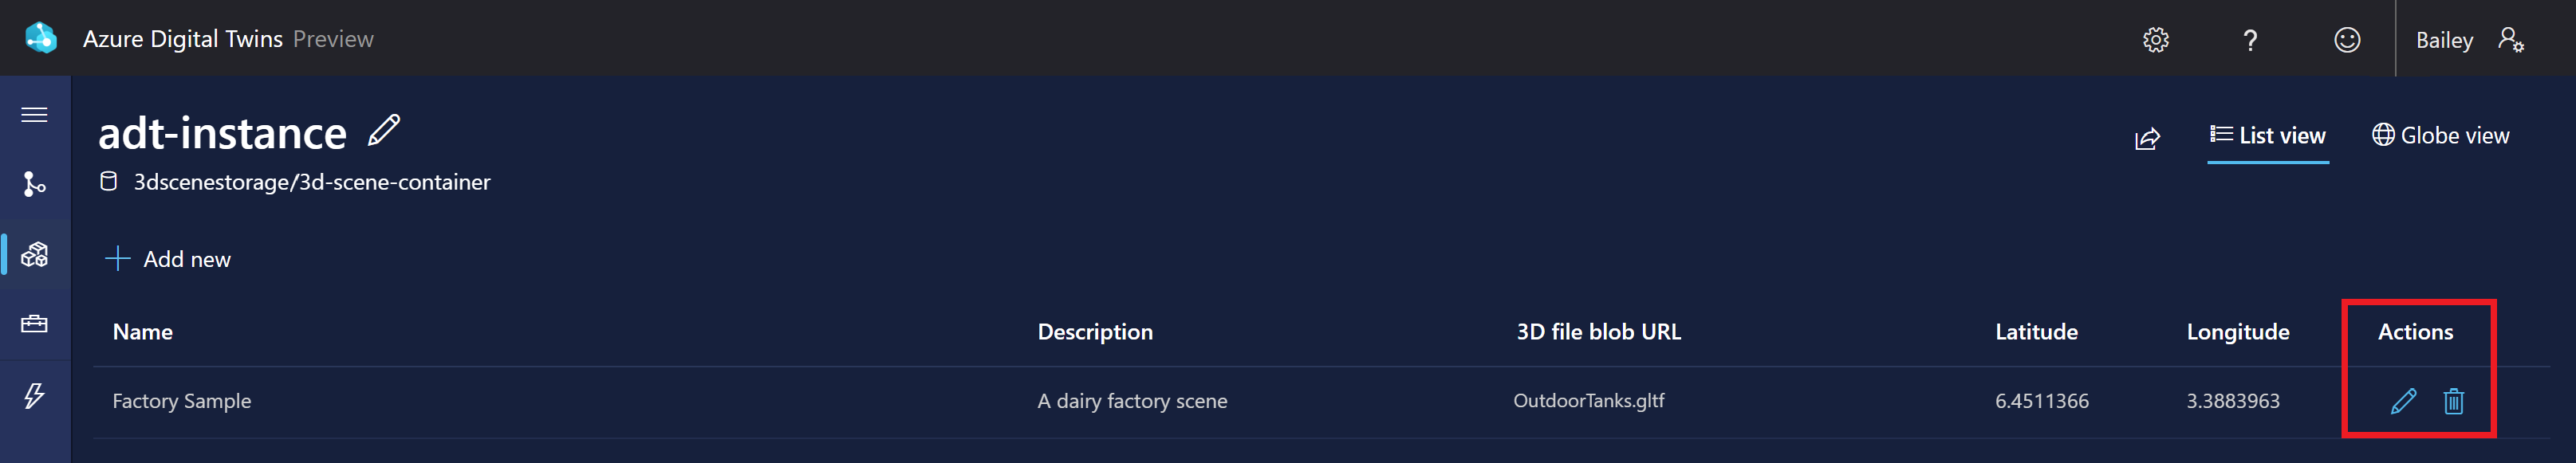Delete the Factory Sample scene via trash icon

2455,401
